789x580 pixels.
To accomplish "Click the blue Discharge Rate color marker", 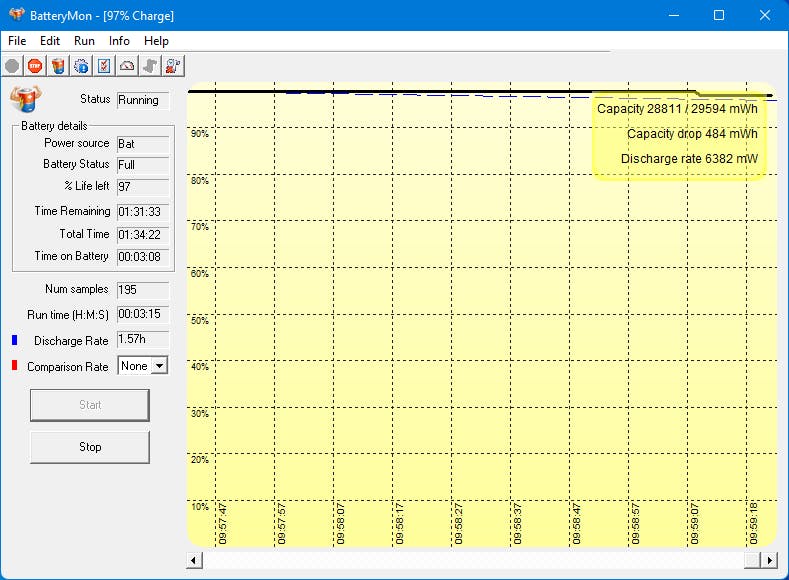I will click(x=15, y=341).
